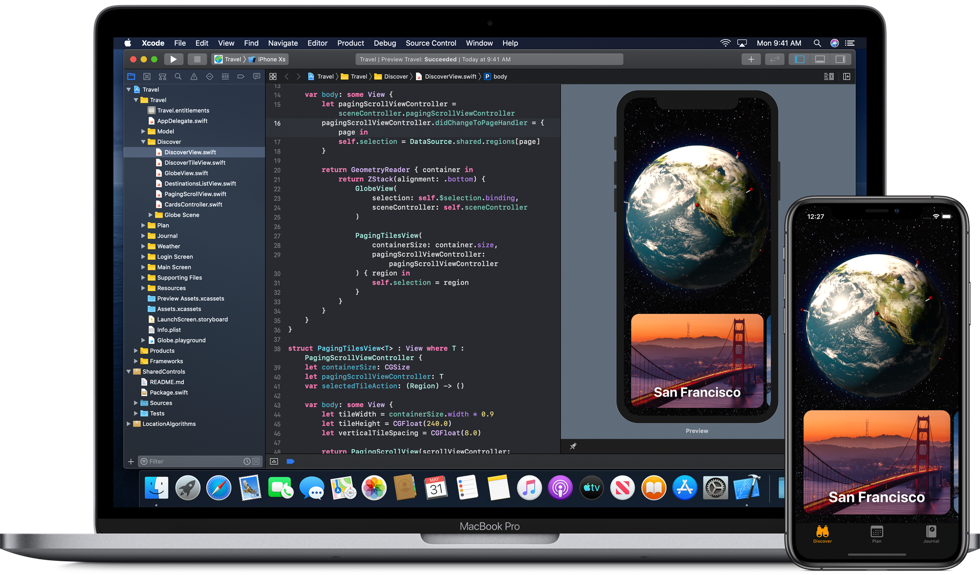Expand the Plan folder
Viewport: 980px width, 575px height.
click(143, 225)
